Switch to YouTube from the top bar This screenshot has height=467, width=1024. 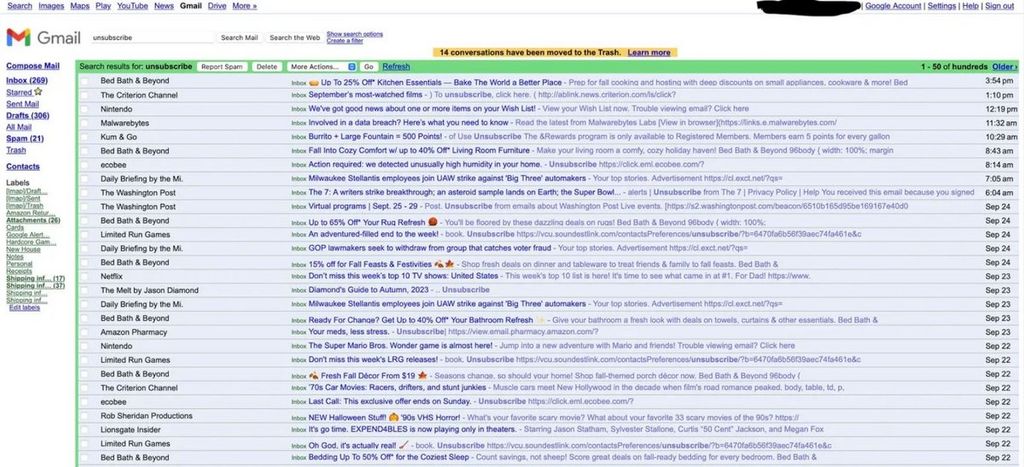point(132,6)
